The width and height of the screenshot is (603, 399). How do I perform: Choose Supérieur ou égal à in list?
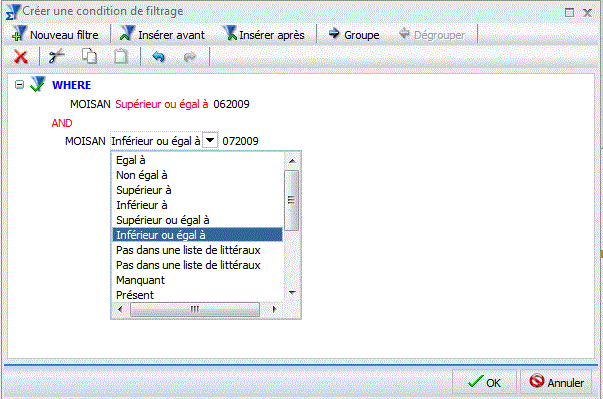click(198, 220)
